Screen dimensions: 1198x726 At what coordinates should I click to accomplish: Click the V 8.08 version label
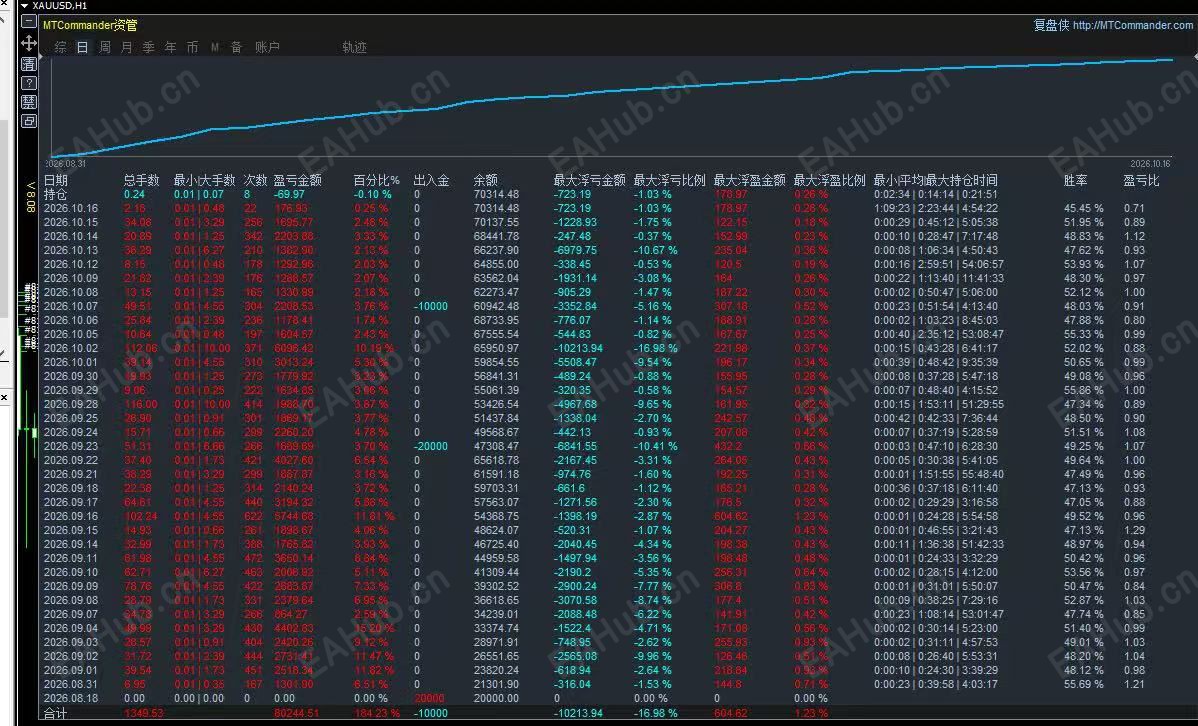tap(31, 196)
